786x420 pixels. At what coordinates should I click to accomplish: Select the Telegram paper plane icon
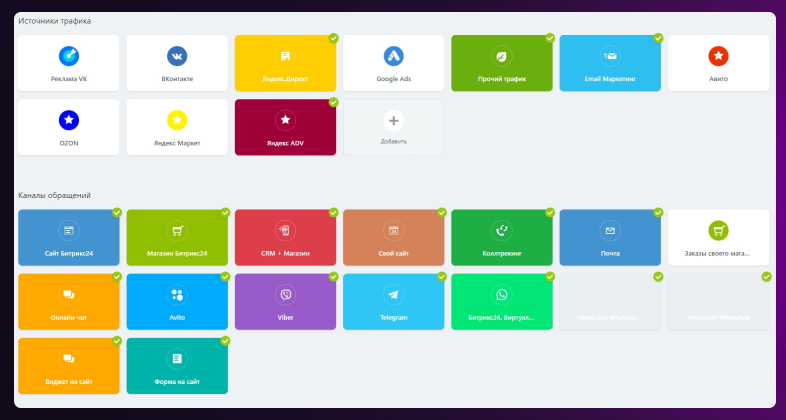(x=394, y=295)
